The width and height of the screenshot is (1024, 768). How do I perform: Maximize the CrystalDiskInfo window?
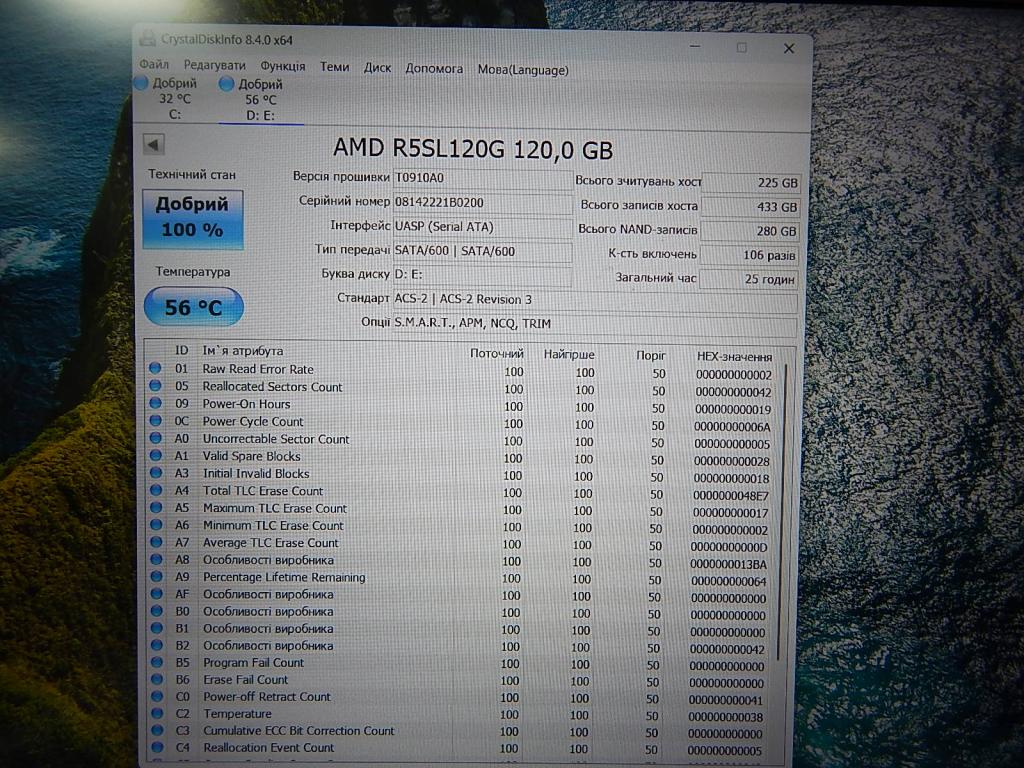click(x=741, y=47)
